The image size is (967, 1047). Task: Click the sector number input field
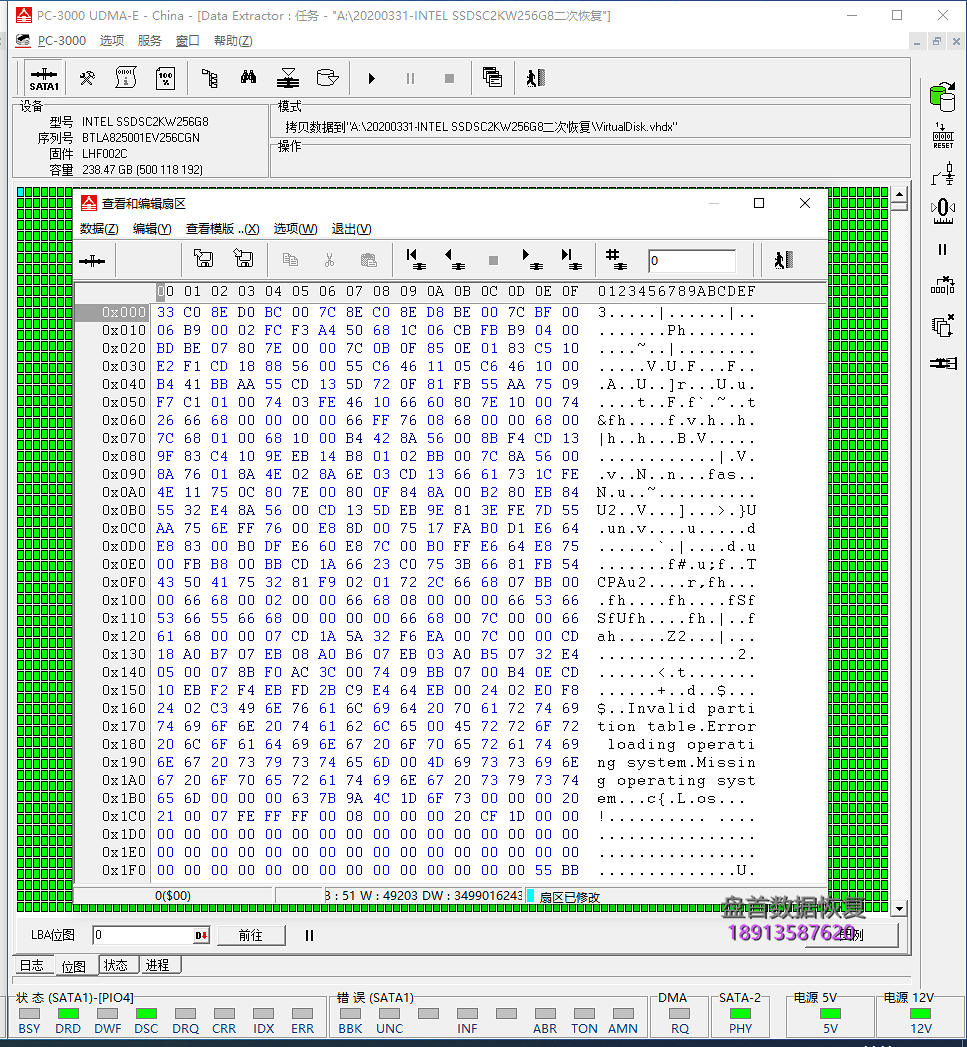click(692, 260)
